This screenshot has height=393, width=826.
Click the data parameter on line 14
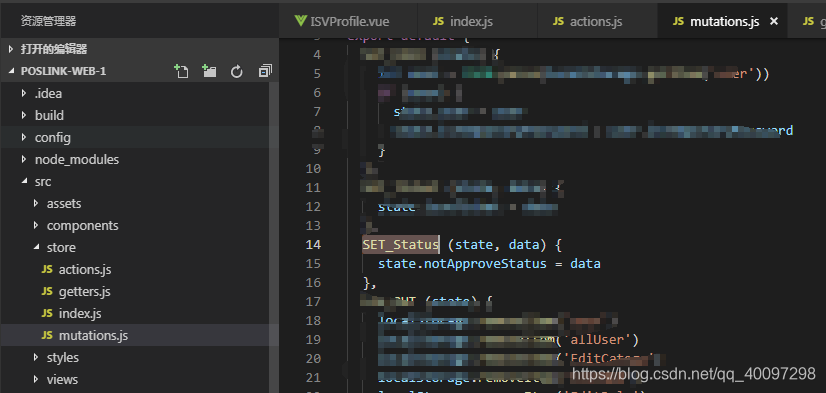point(524,244)
